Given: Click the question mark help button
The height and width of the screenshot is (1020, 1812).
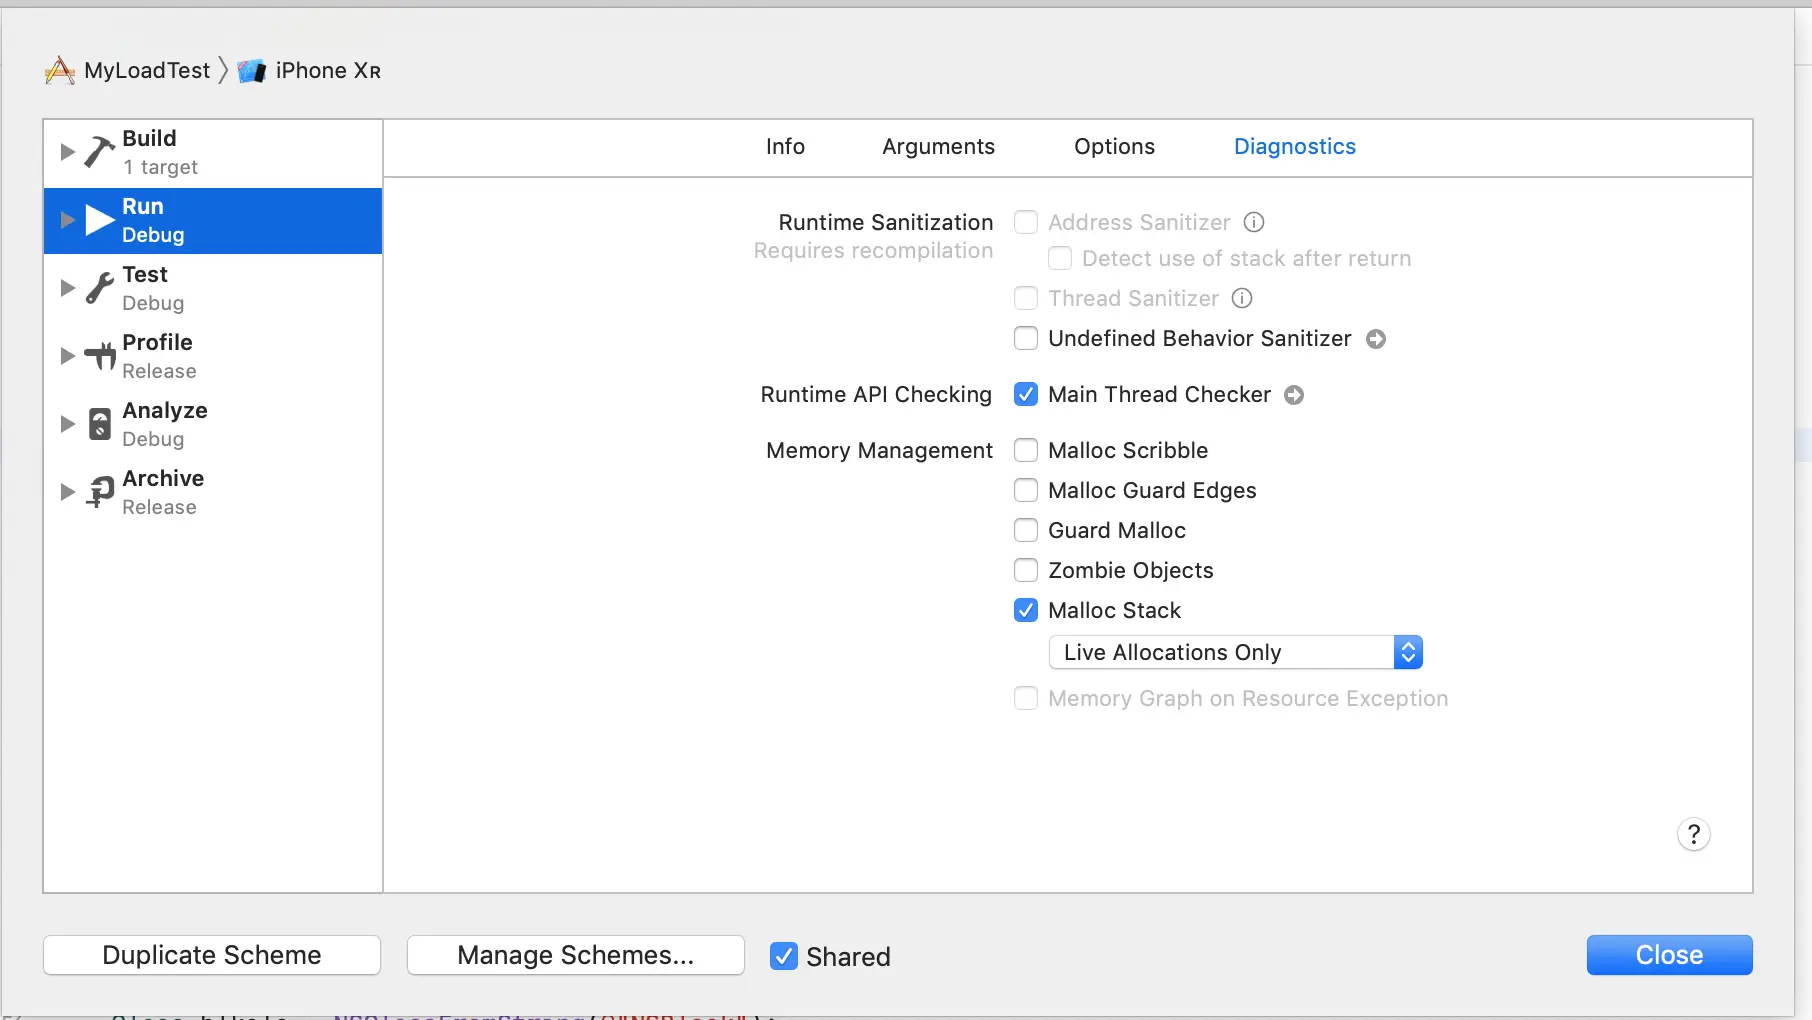Looking at the screenshot, I should (1693, 834).
